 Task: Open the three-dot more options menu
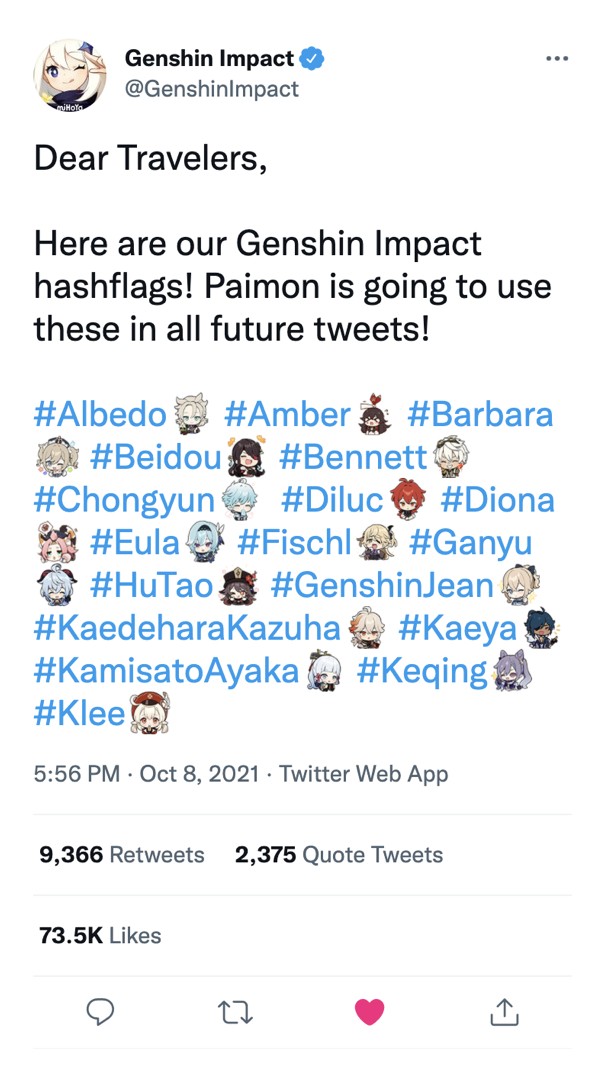[x=557, y=59]
